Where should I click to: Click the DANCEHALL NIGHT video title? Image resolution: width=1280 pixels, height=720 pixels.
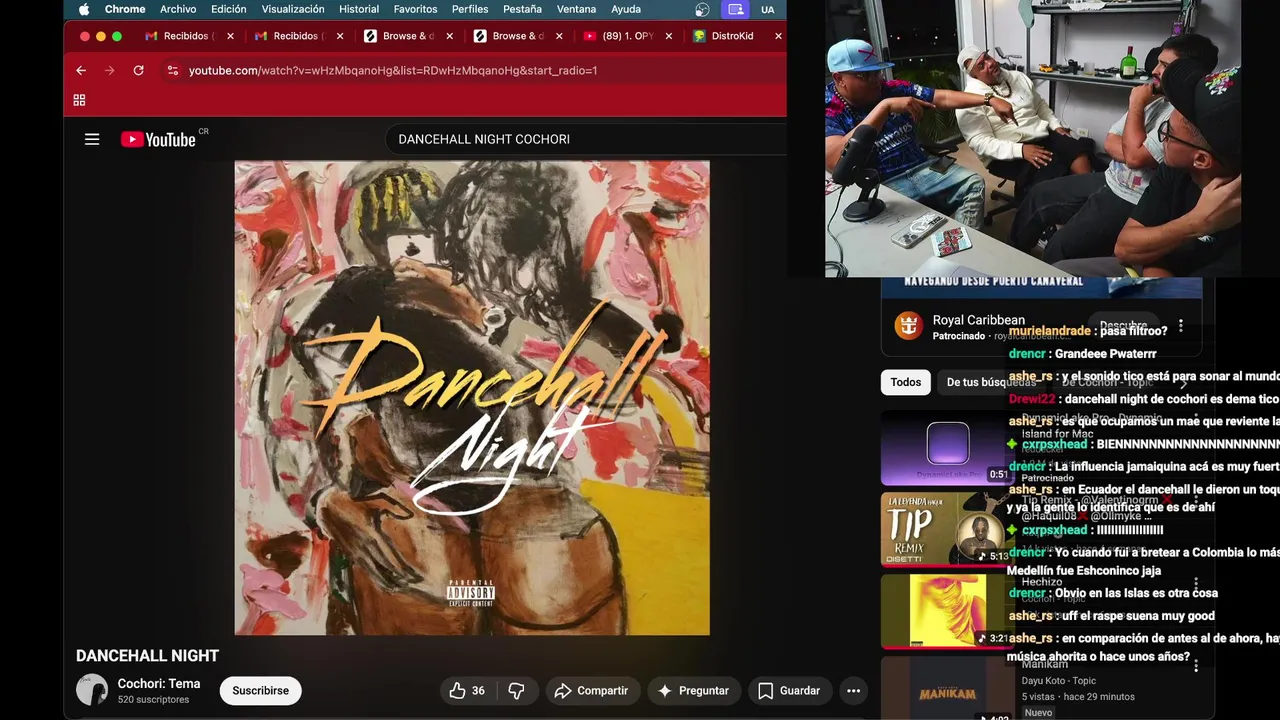(147, 656)
